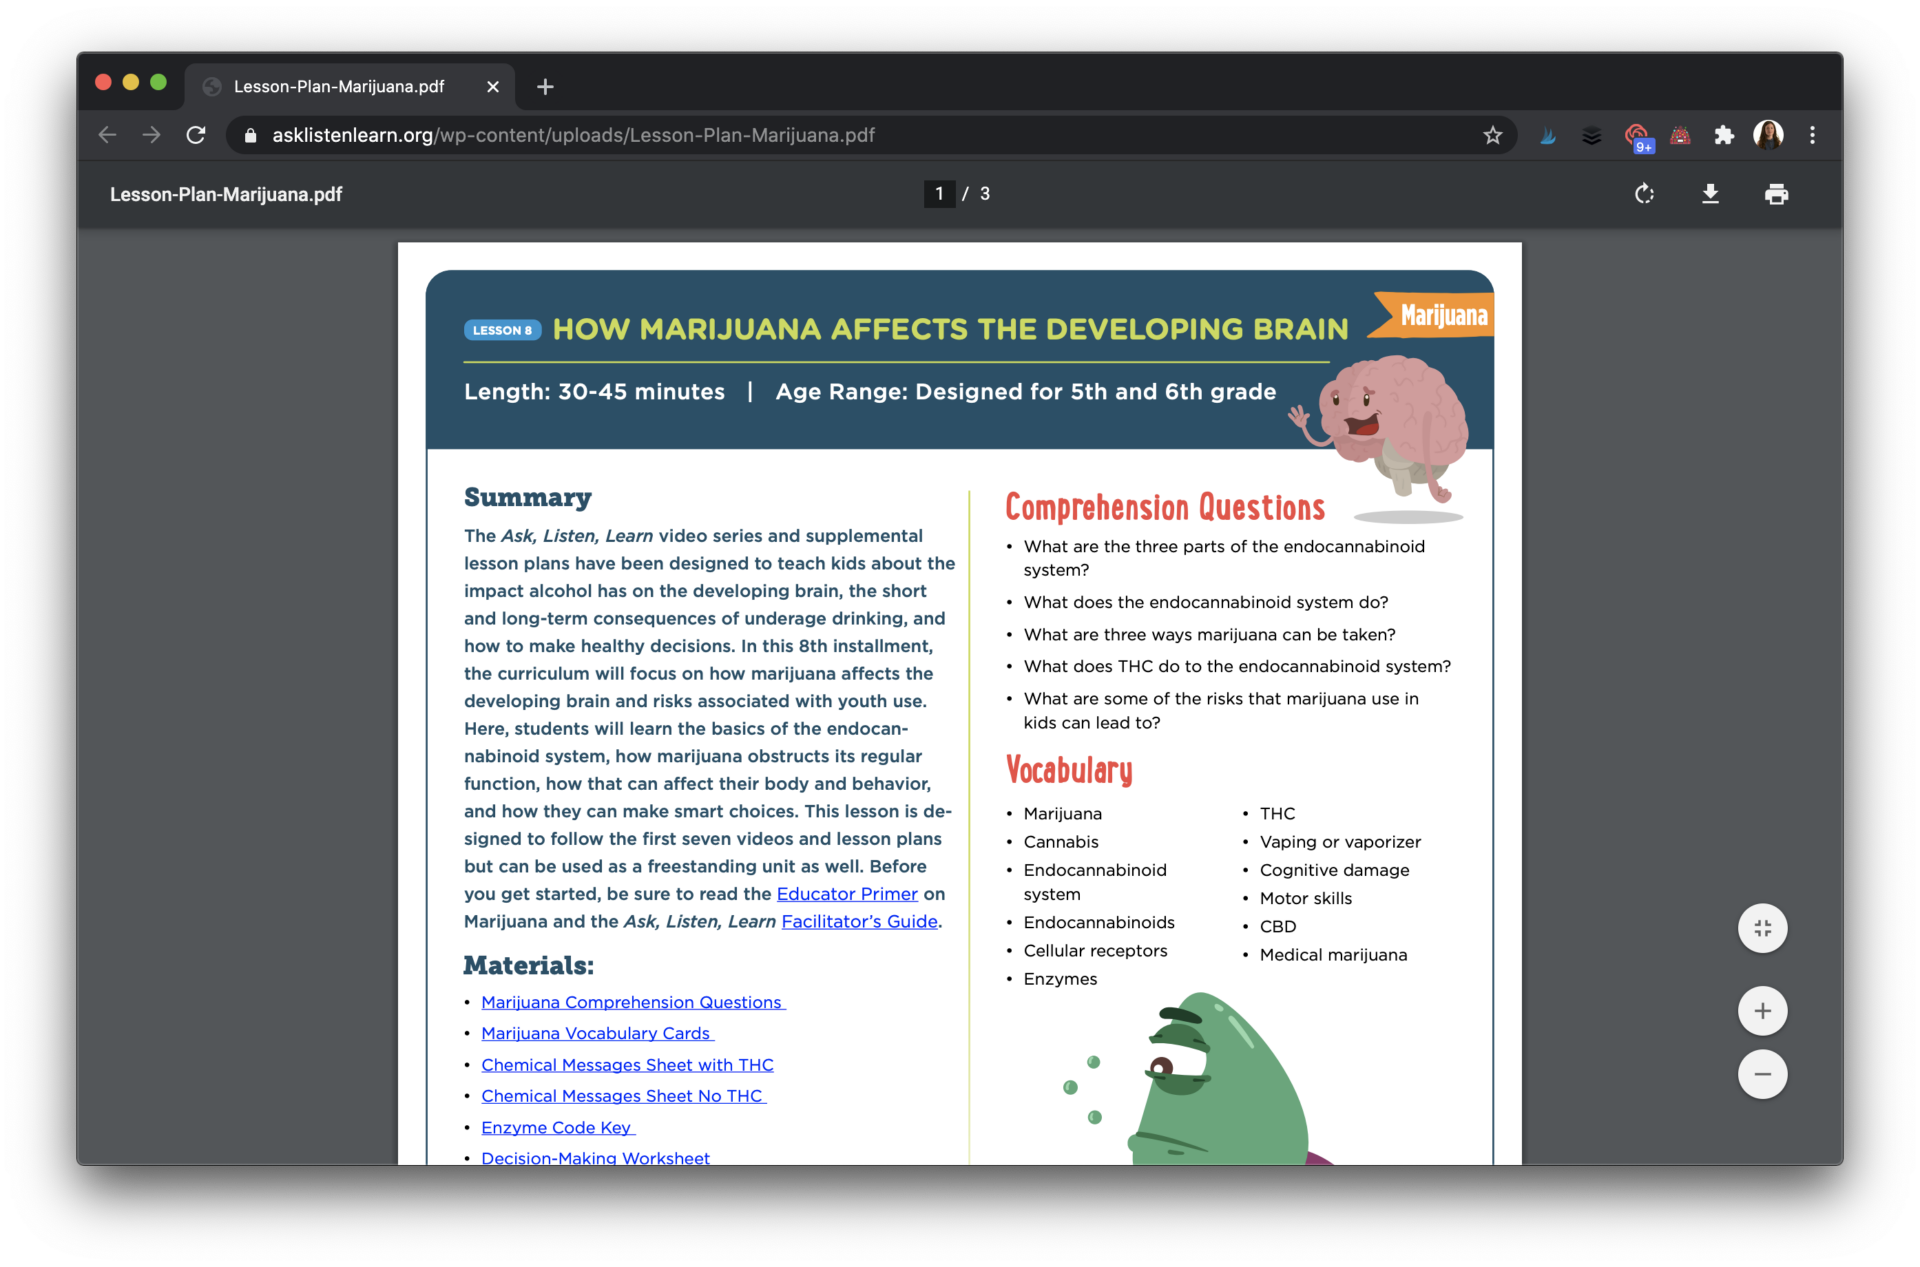View site security via the padlock
The image size is (1920, 1267).
click(250, 135)
